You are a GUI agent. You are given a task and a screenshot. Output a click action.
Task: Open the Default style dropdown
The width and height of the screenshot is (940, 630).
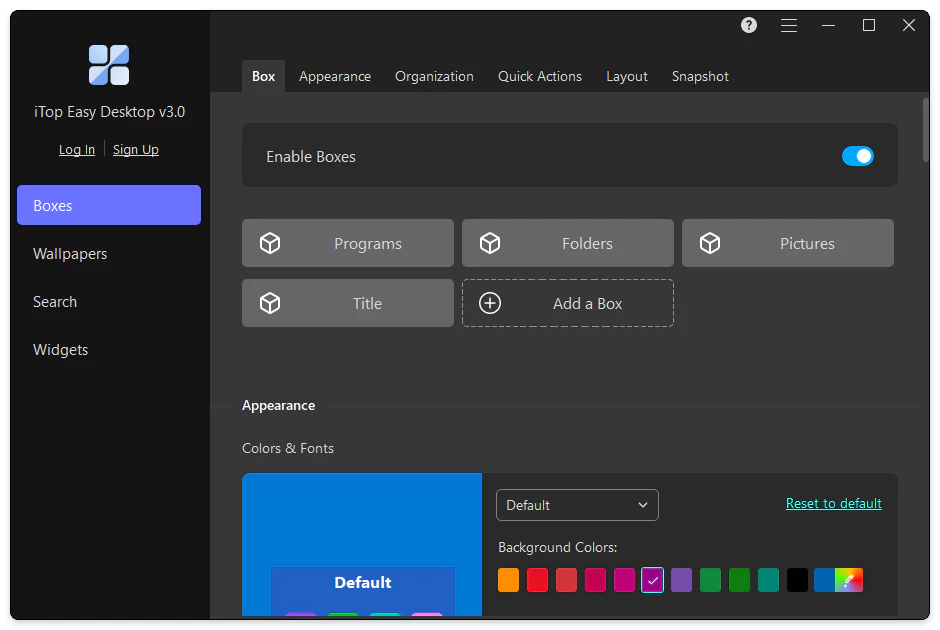(577, 505)
